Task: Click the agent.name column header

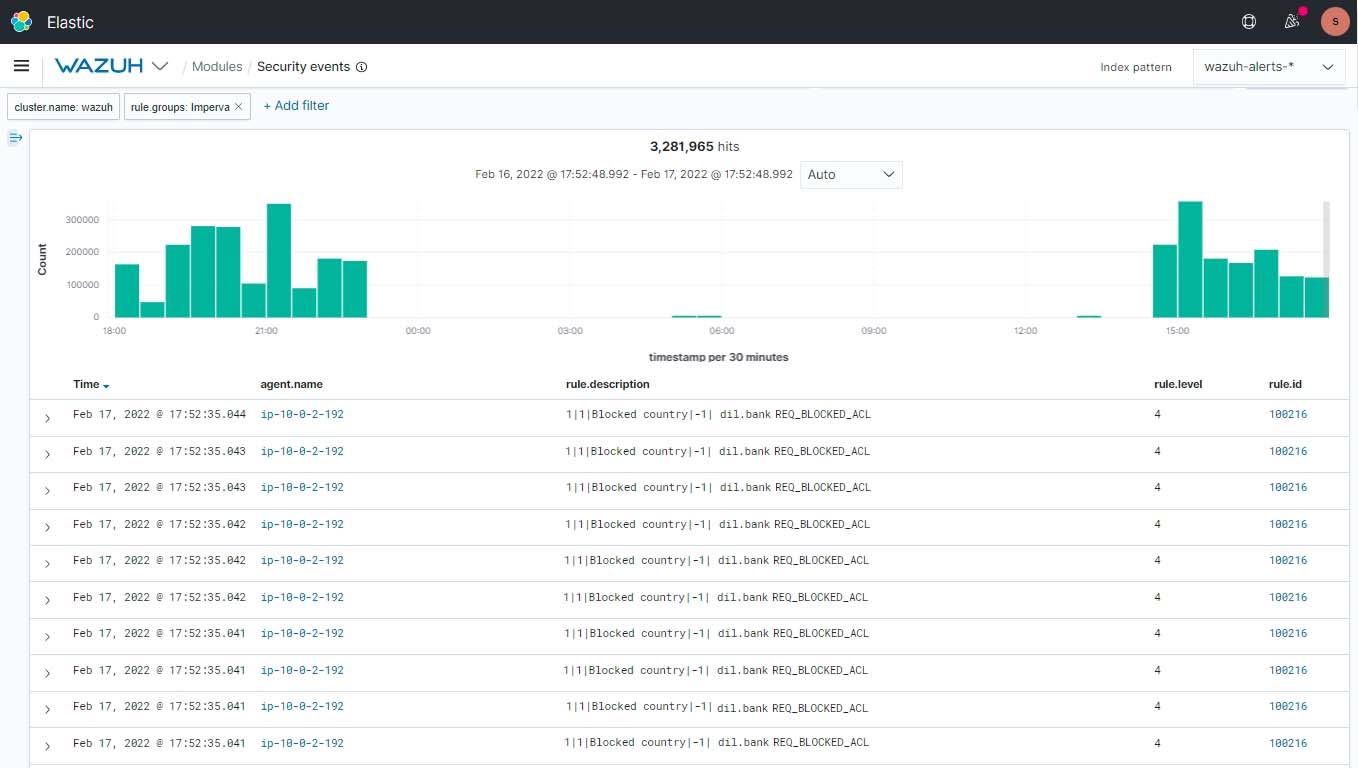Action: pos(291,384)
